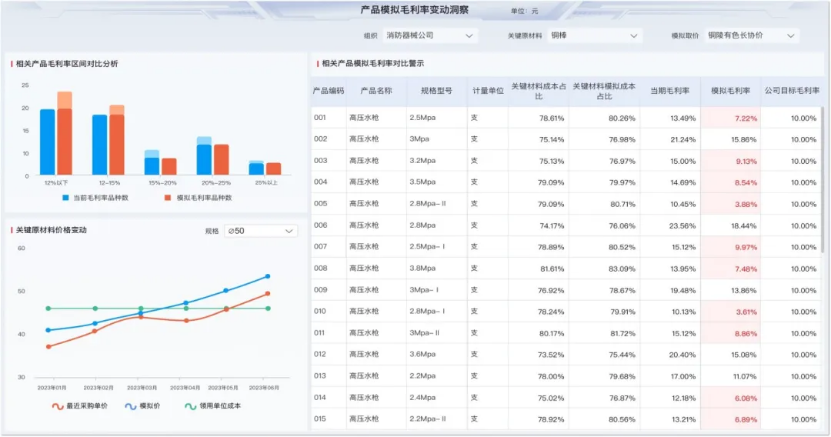This screenshot has height=437, width=831.
Task: Click the green 领用单位成本 point at 2023年01月
Action: tap(48, 308)
